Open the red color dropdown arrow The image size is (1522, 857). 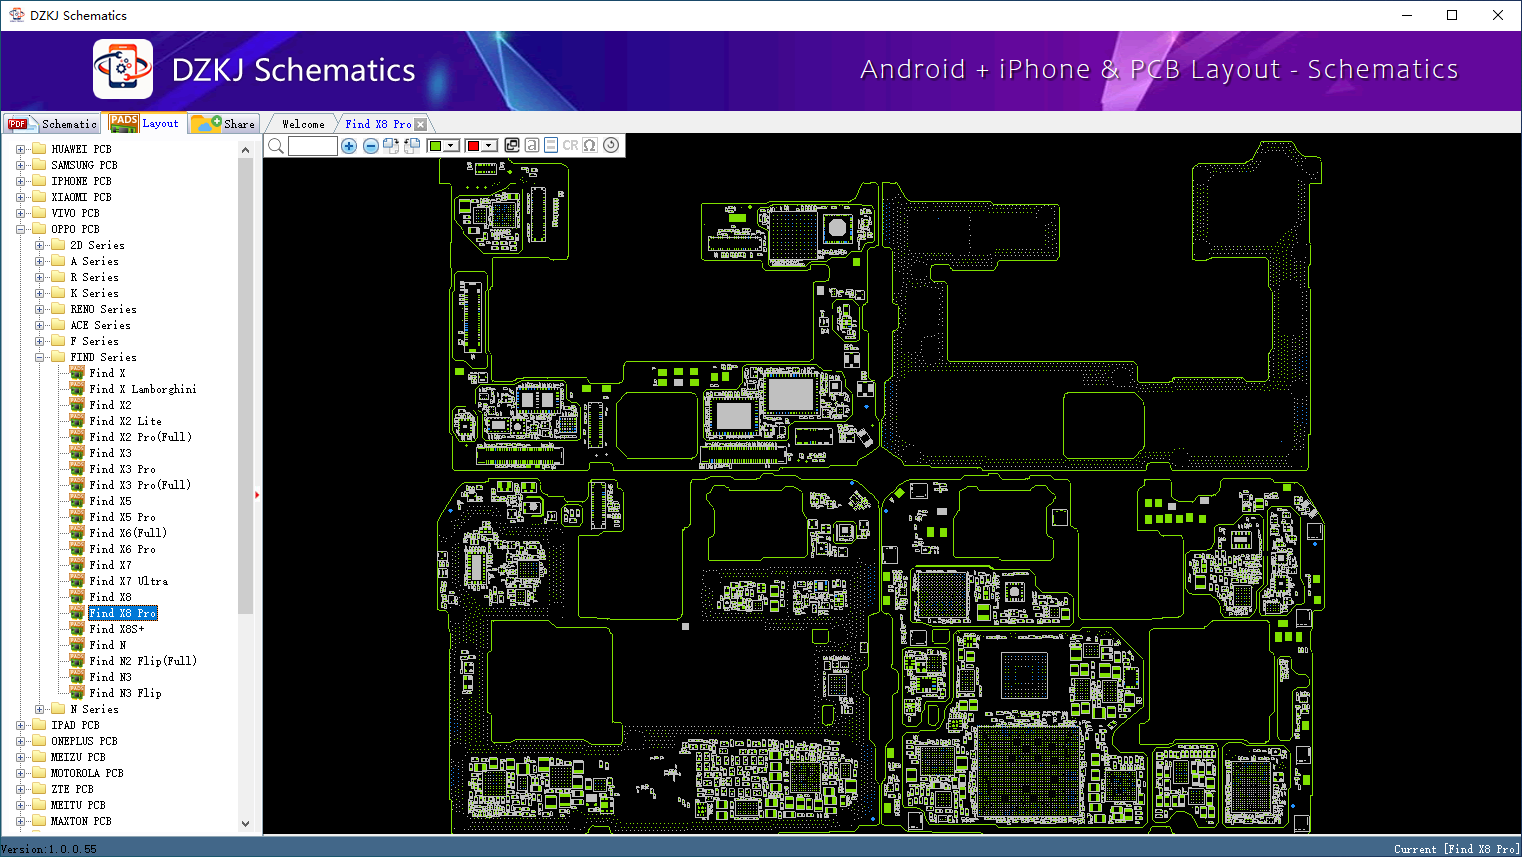[x=489, y=146]
